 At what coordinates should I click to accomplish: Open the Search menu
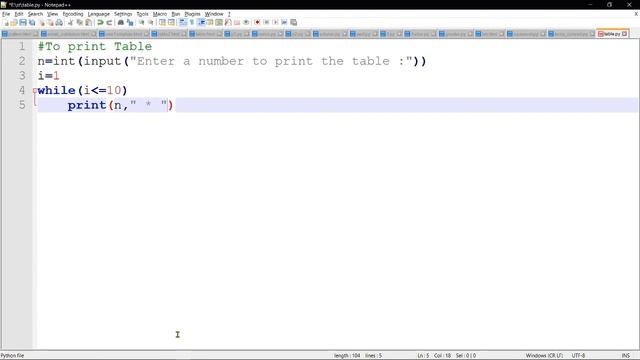[x=35, y=14]
